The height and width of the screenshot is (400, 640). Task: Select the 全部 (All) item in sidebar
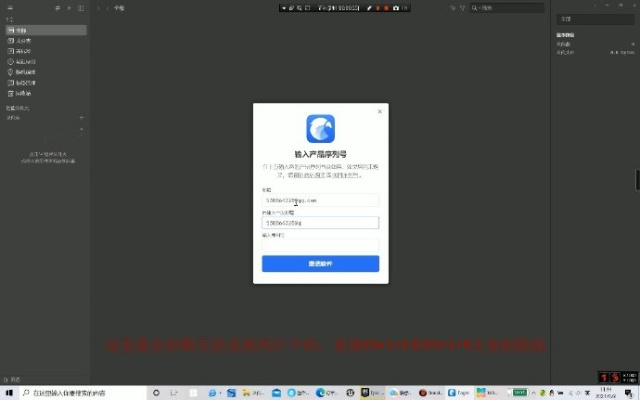click(46, 30)
